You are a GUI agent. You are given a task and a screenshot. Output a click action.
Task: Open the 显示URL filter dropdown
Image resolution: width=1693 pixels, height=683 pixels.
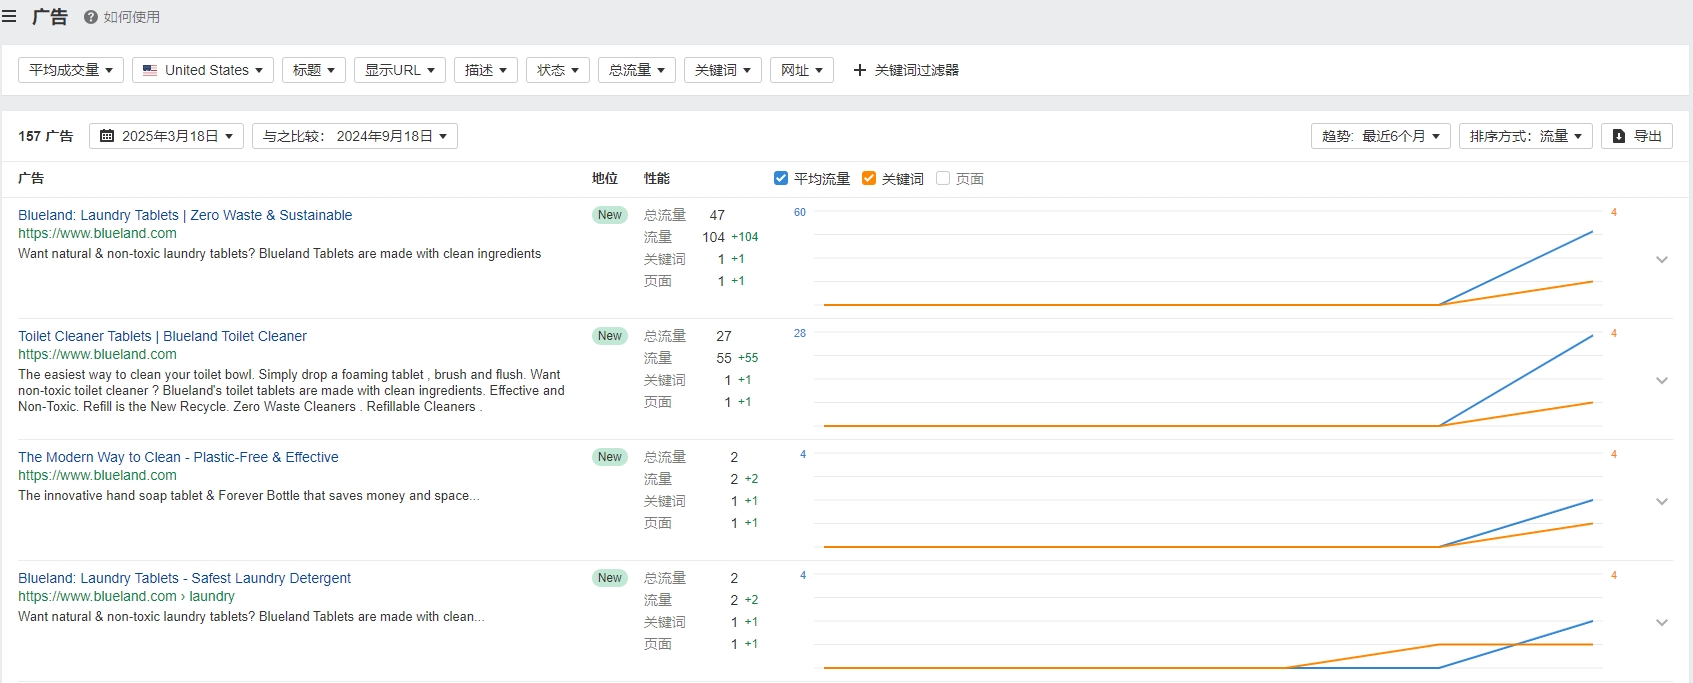coord(400,70)
